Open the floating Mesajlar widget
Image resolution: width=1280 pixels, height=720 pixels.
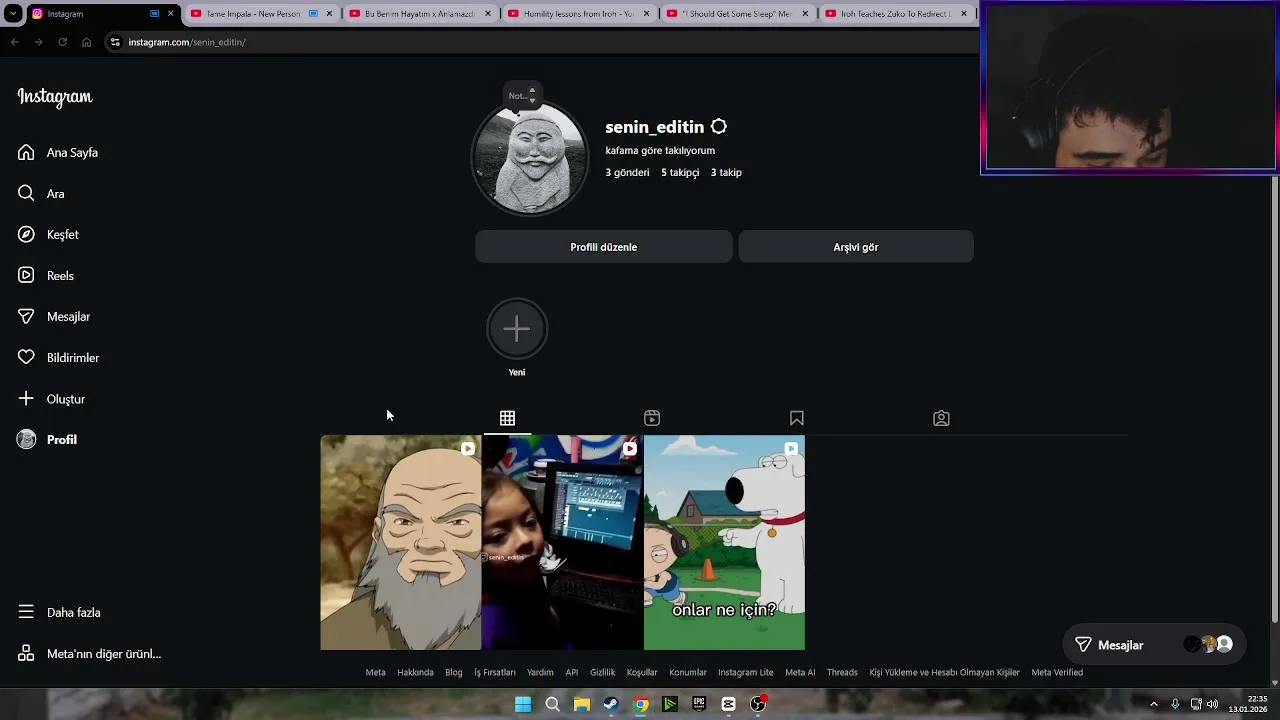click(1153, 645)
